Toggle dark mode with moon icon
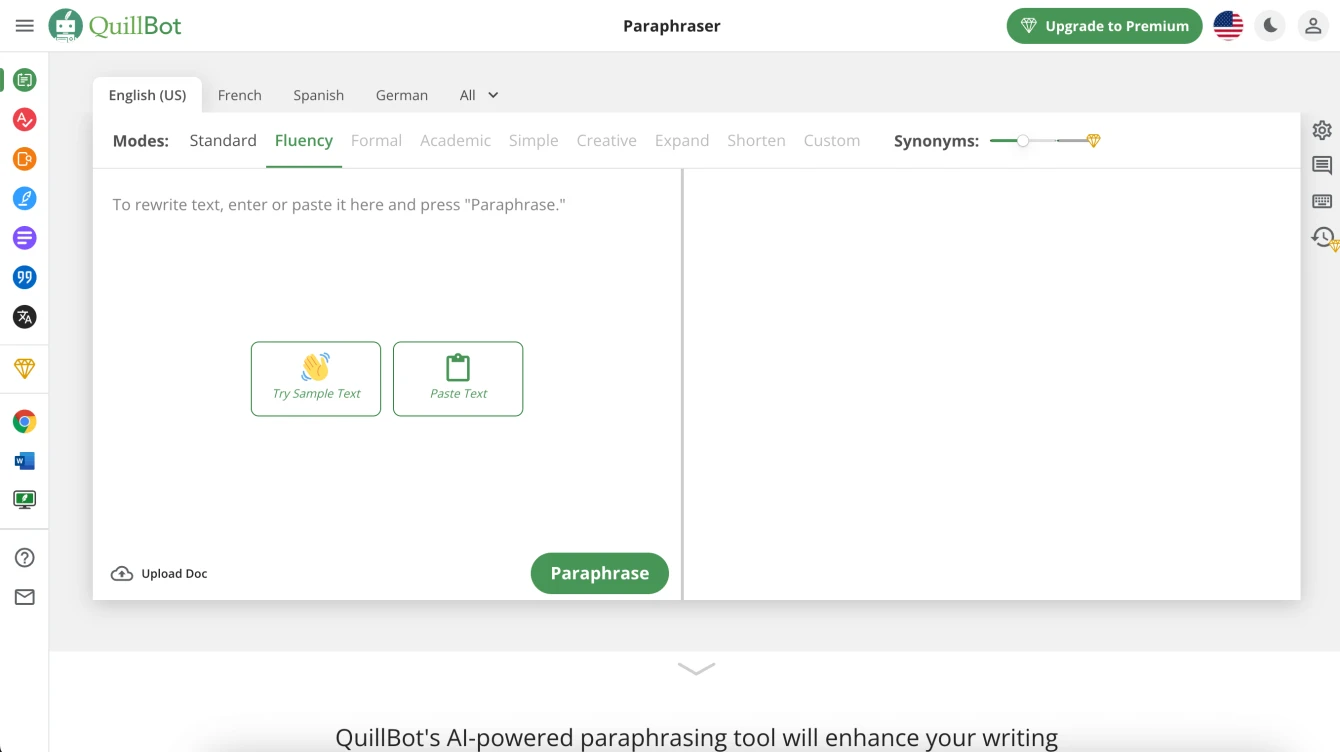 1271,26
